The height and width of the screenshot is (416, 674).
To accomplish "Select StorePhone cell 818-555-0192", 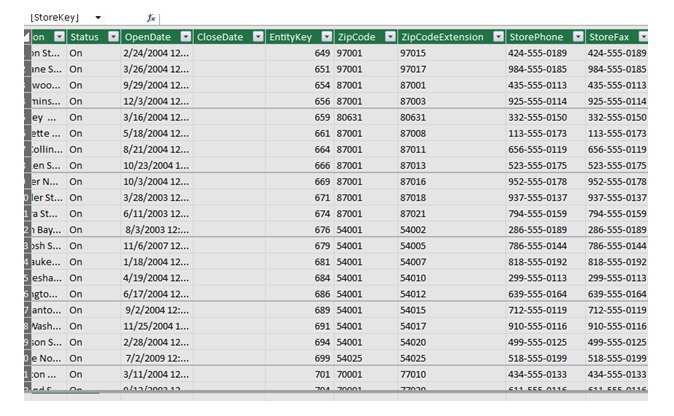I will (x=545, y=262).
